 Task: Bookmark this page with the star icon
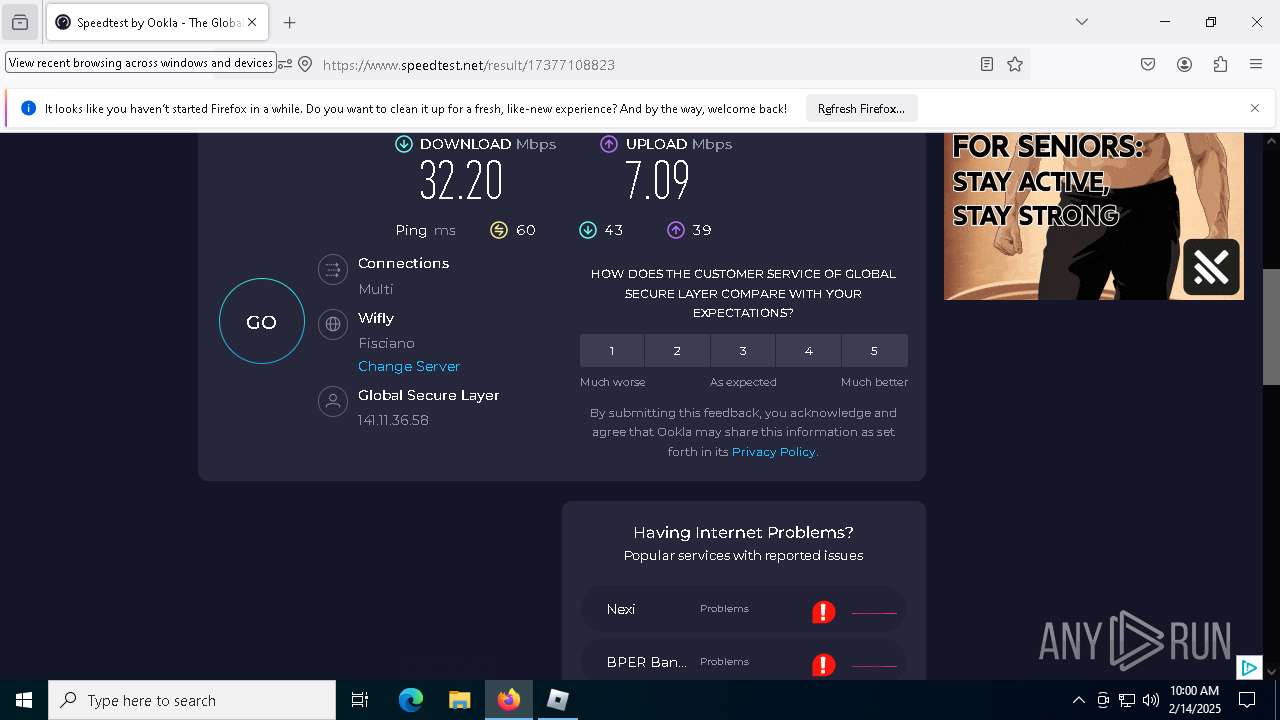pyautogui.click(x=1015, y=64)
